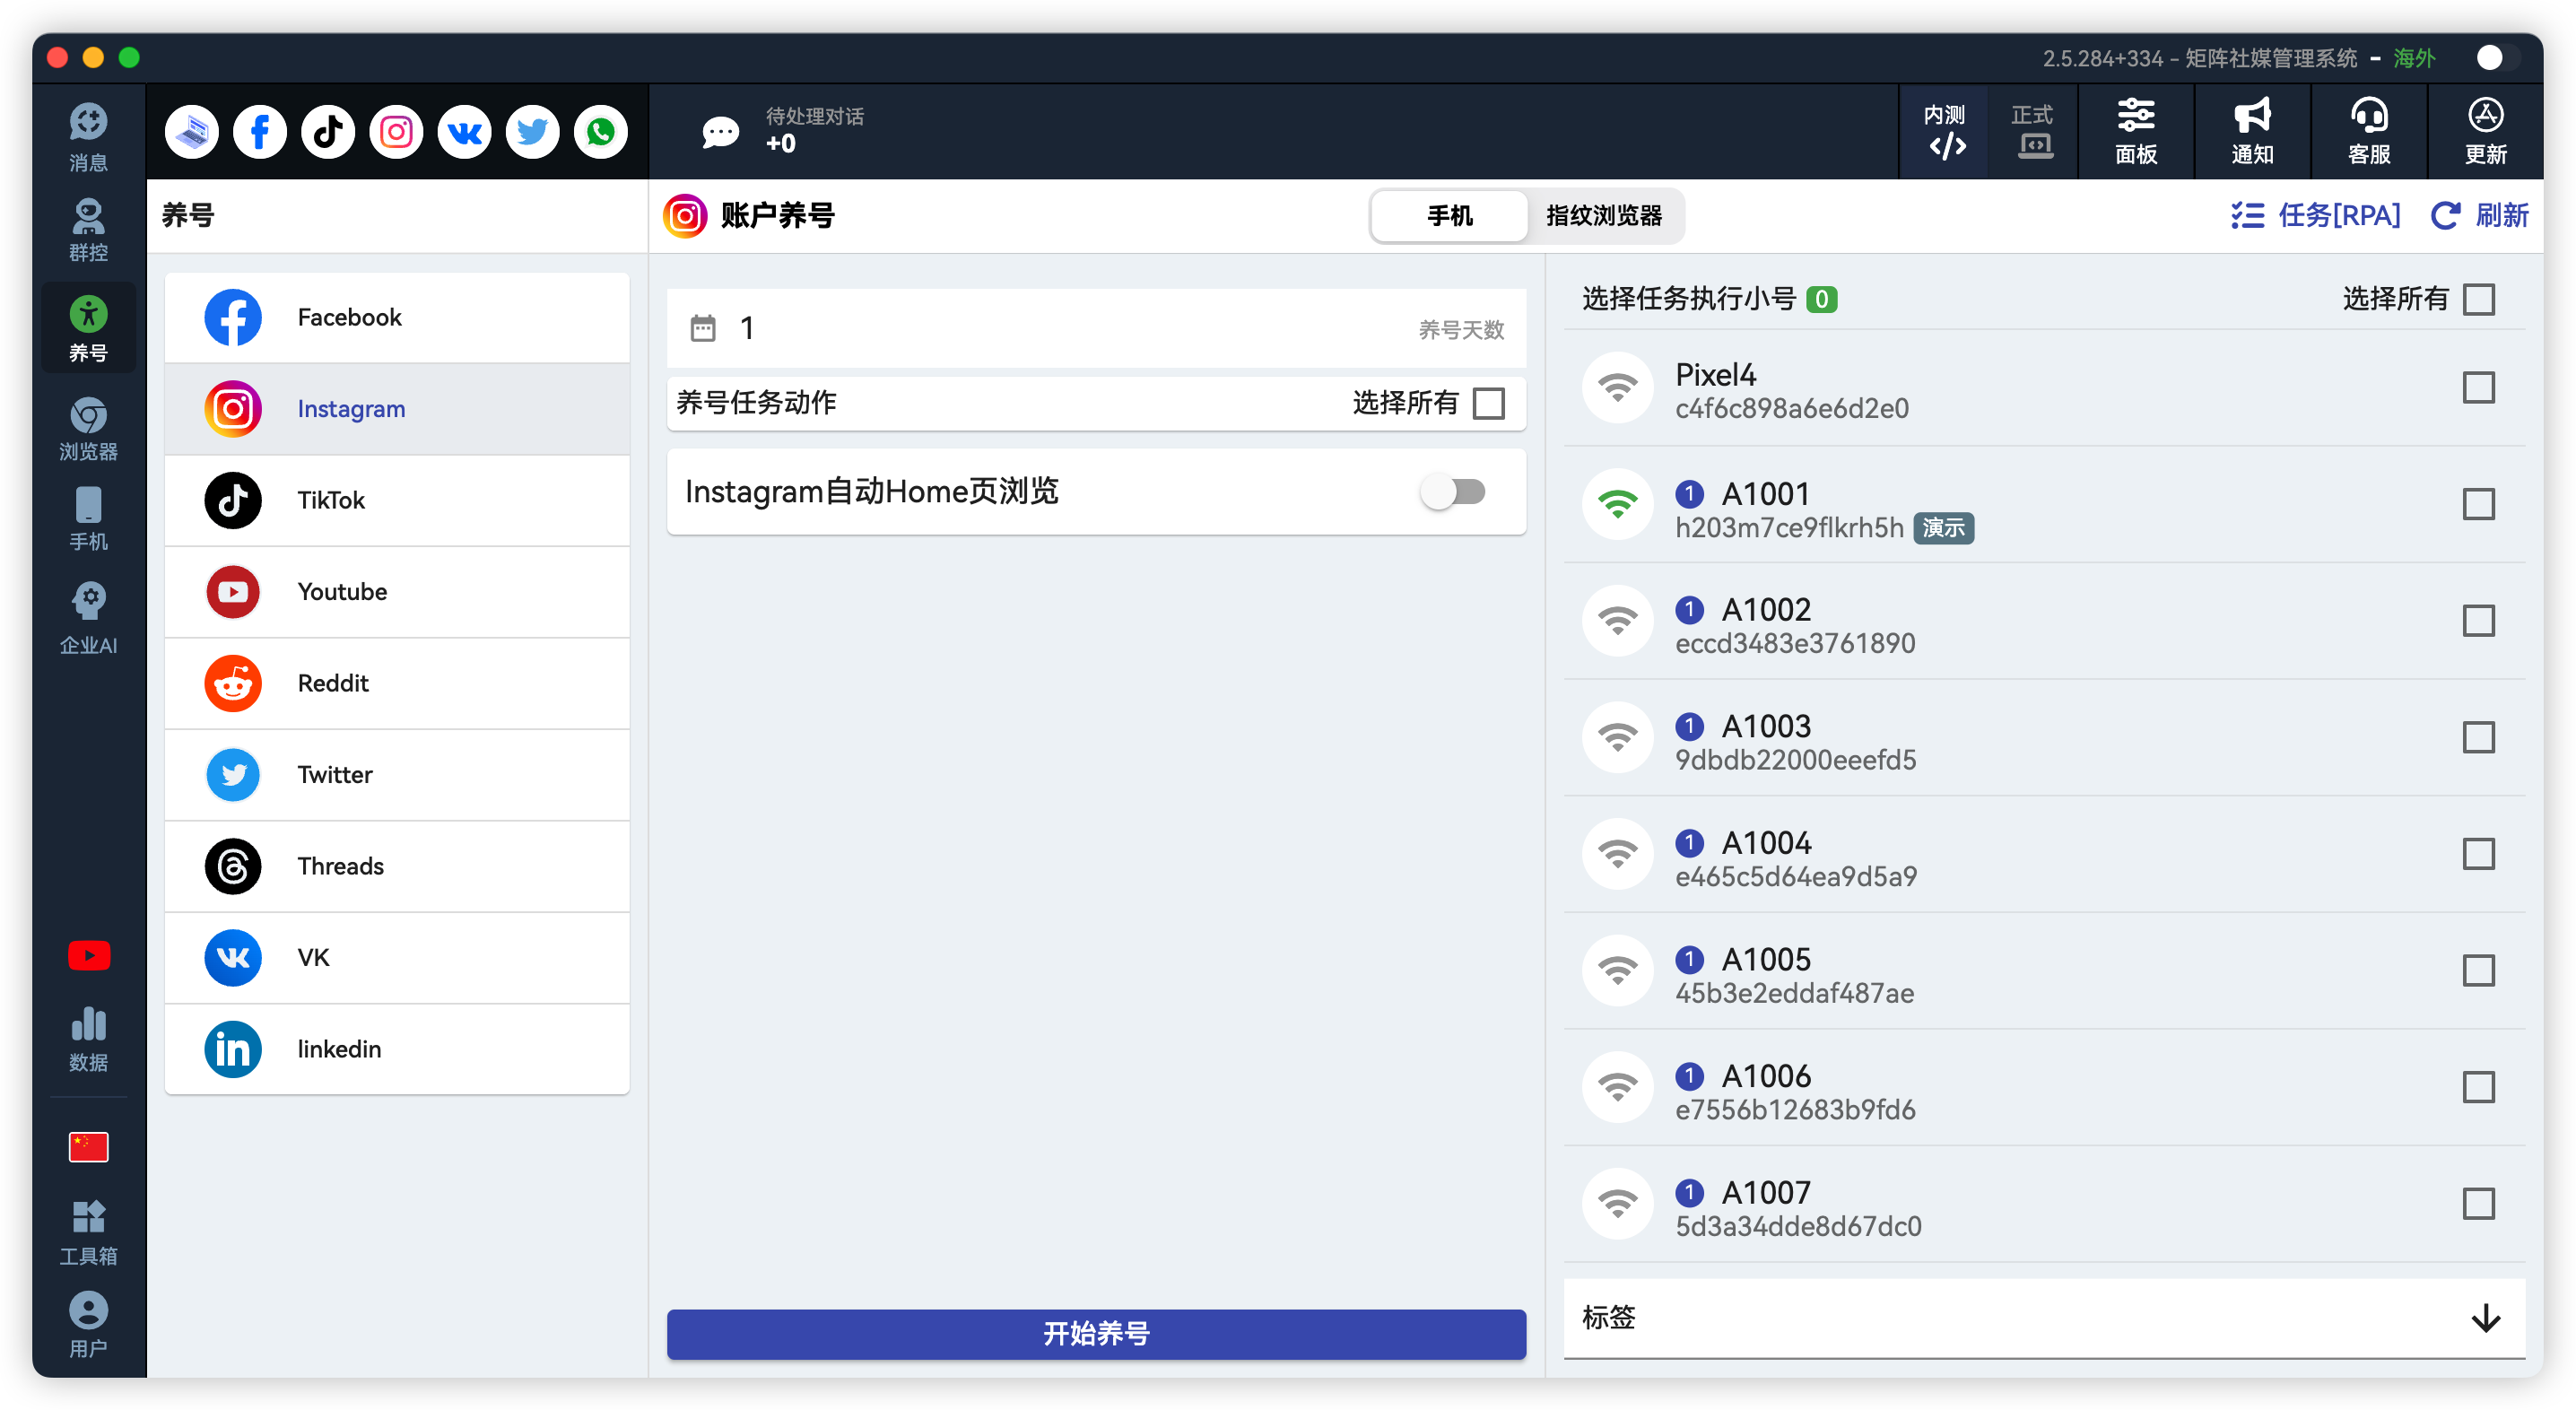Switch to the 手机 tab
2576x1410 pixels.
(1449, 215)
